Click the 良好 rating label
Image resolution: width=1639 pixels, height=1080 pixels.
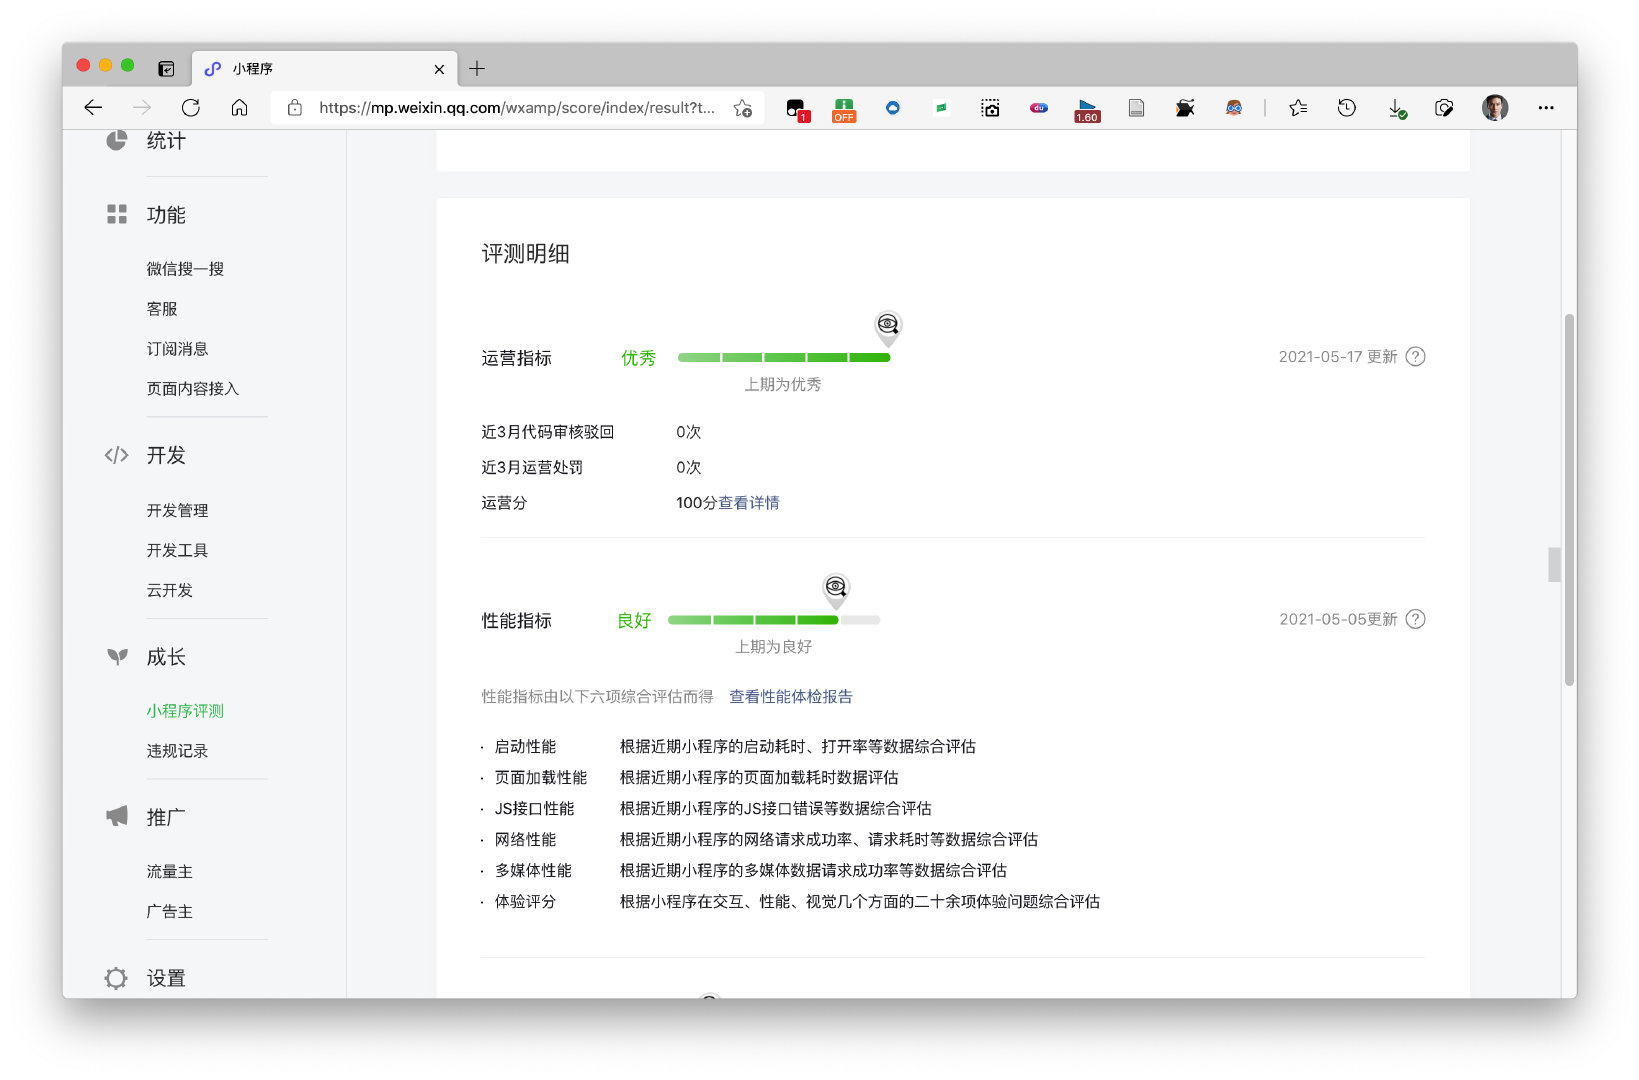(x=634, y=621)
